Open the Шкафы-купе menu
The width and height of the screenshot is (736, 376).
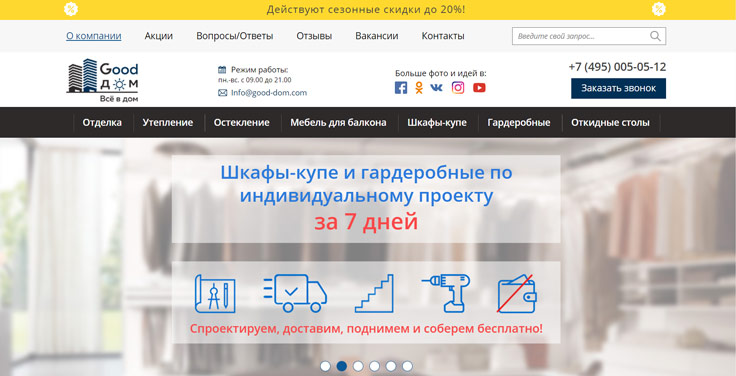pyautogui.click(x=437, y=123)
